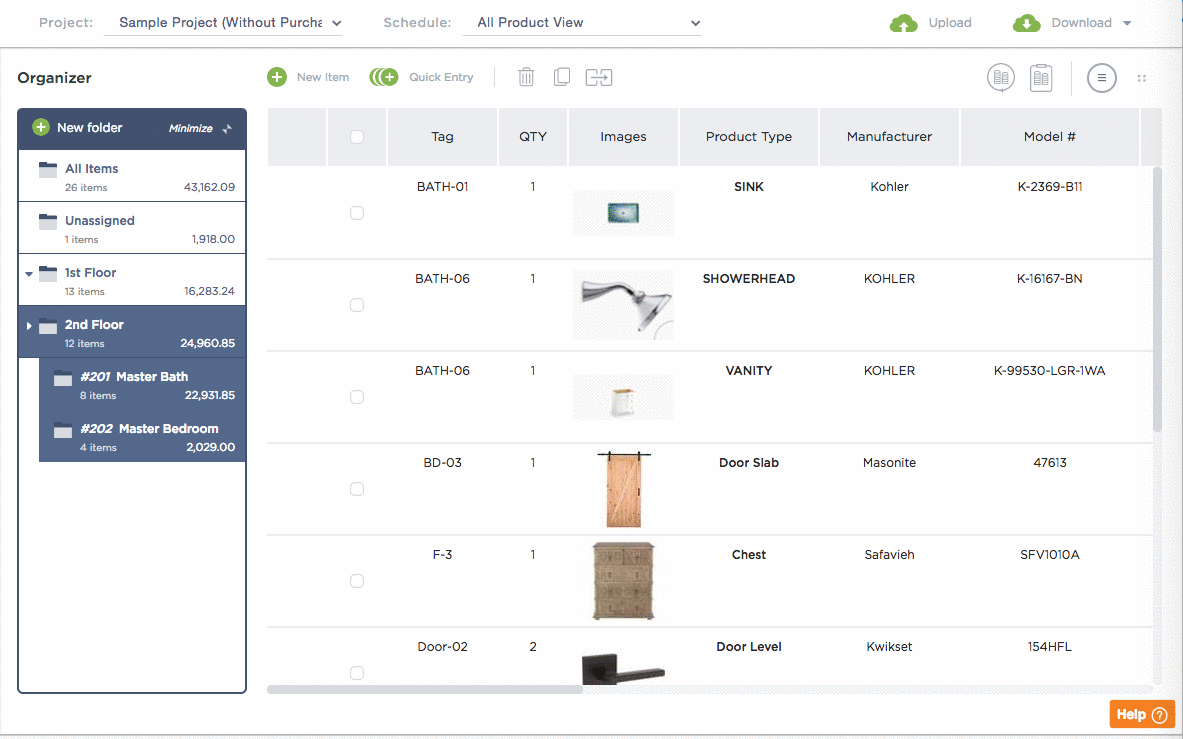1183x739 pixels.
Task: Click the Tag column header
Action: click(x=442, y=136)
